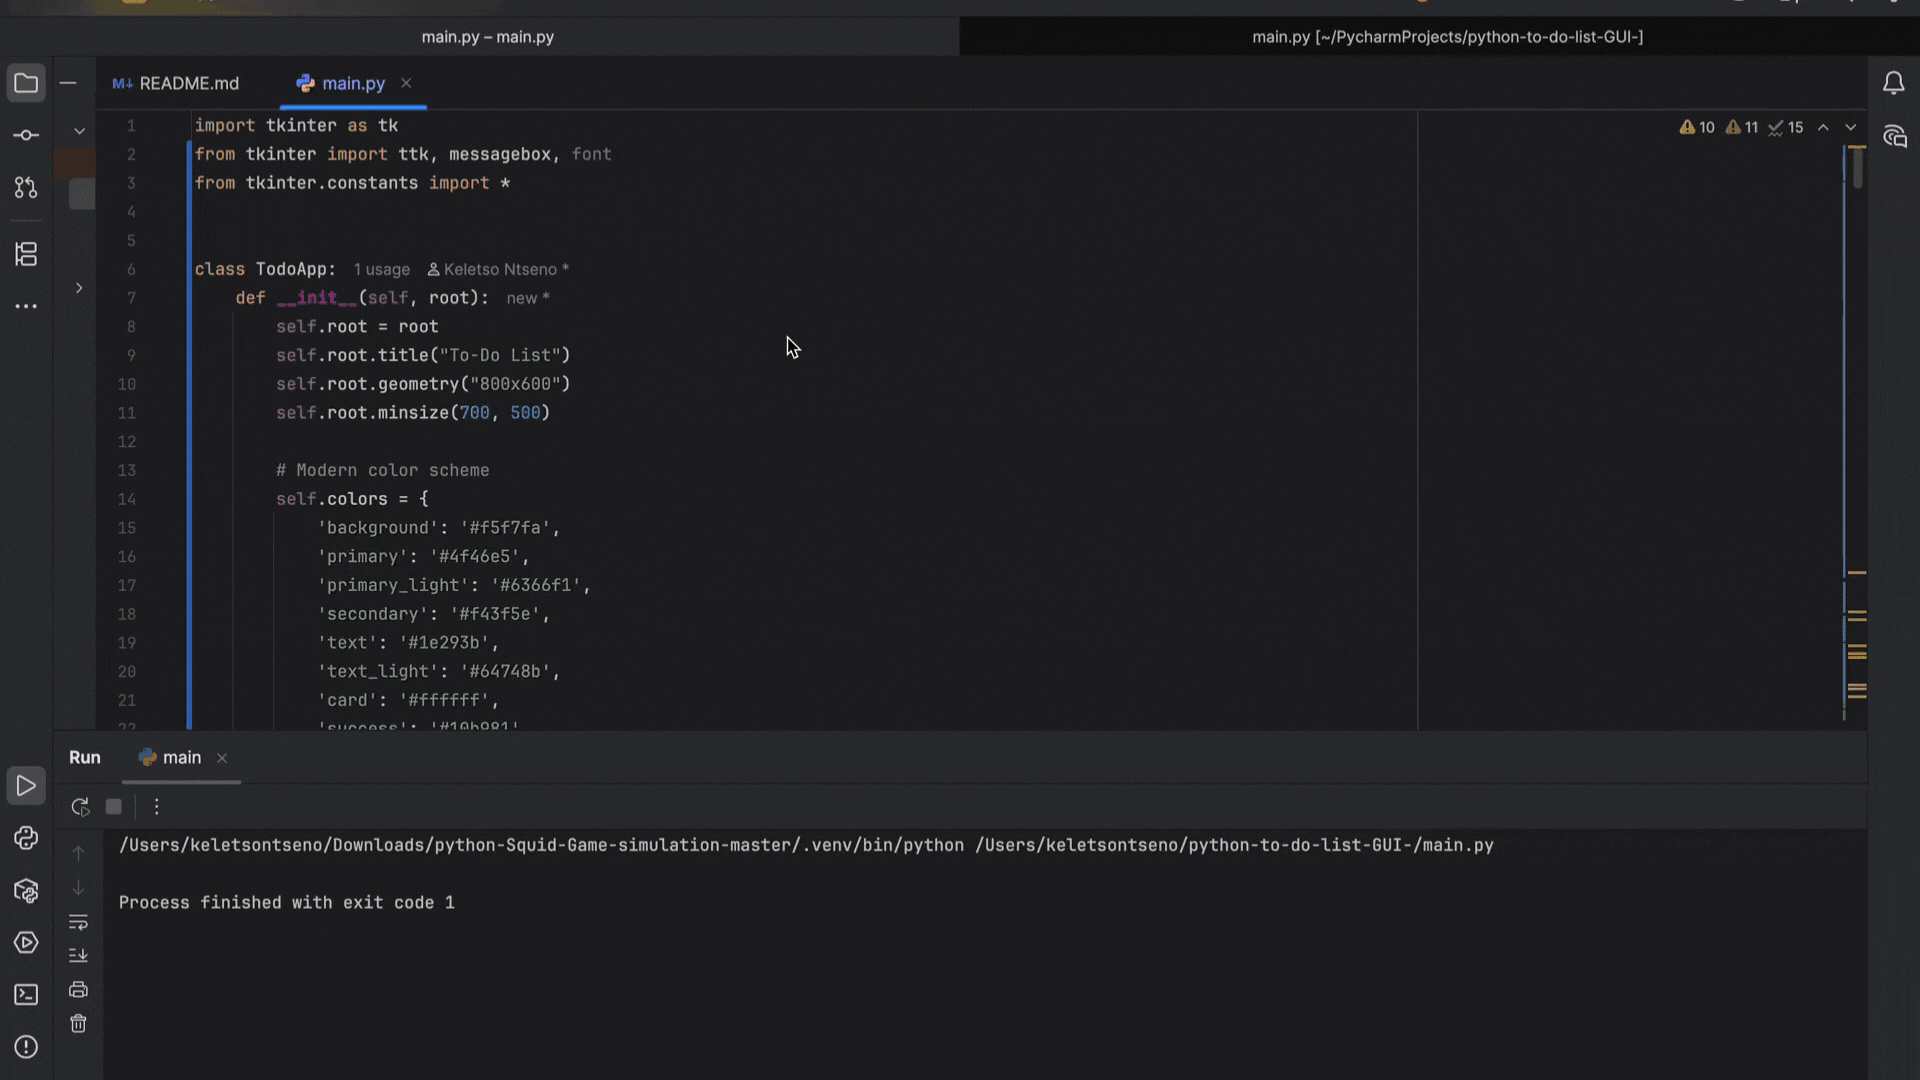Screen dimensions: 1920x1080
Task: Go to previous highlighted error arrow
Action: click(1823, 128)
